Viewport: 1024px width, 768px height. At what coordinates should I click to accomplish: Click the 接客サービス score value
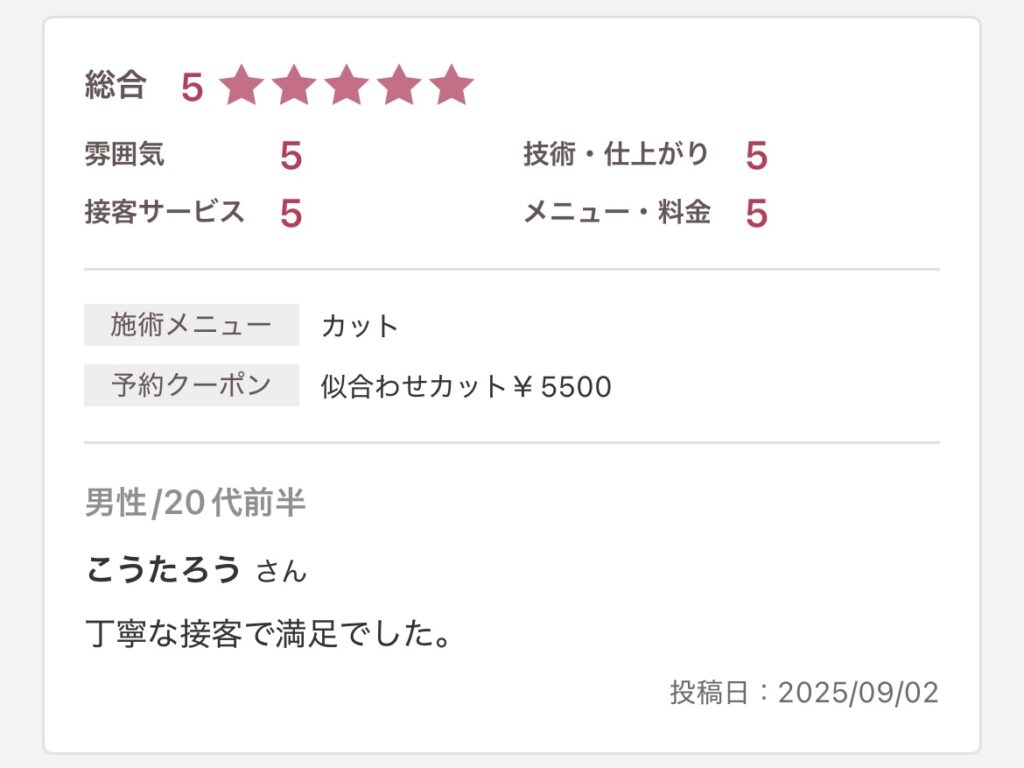291,213
